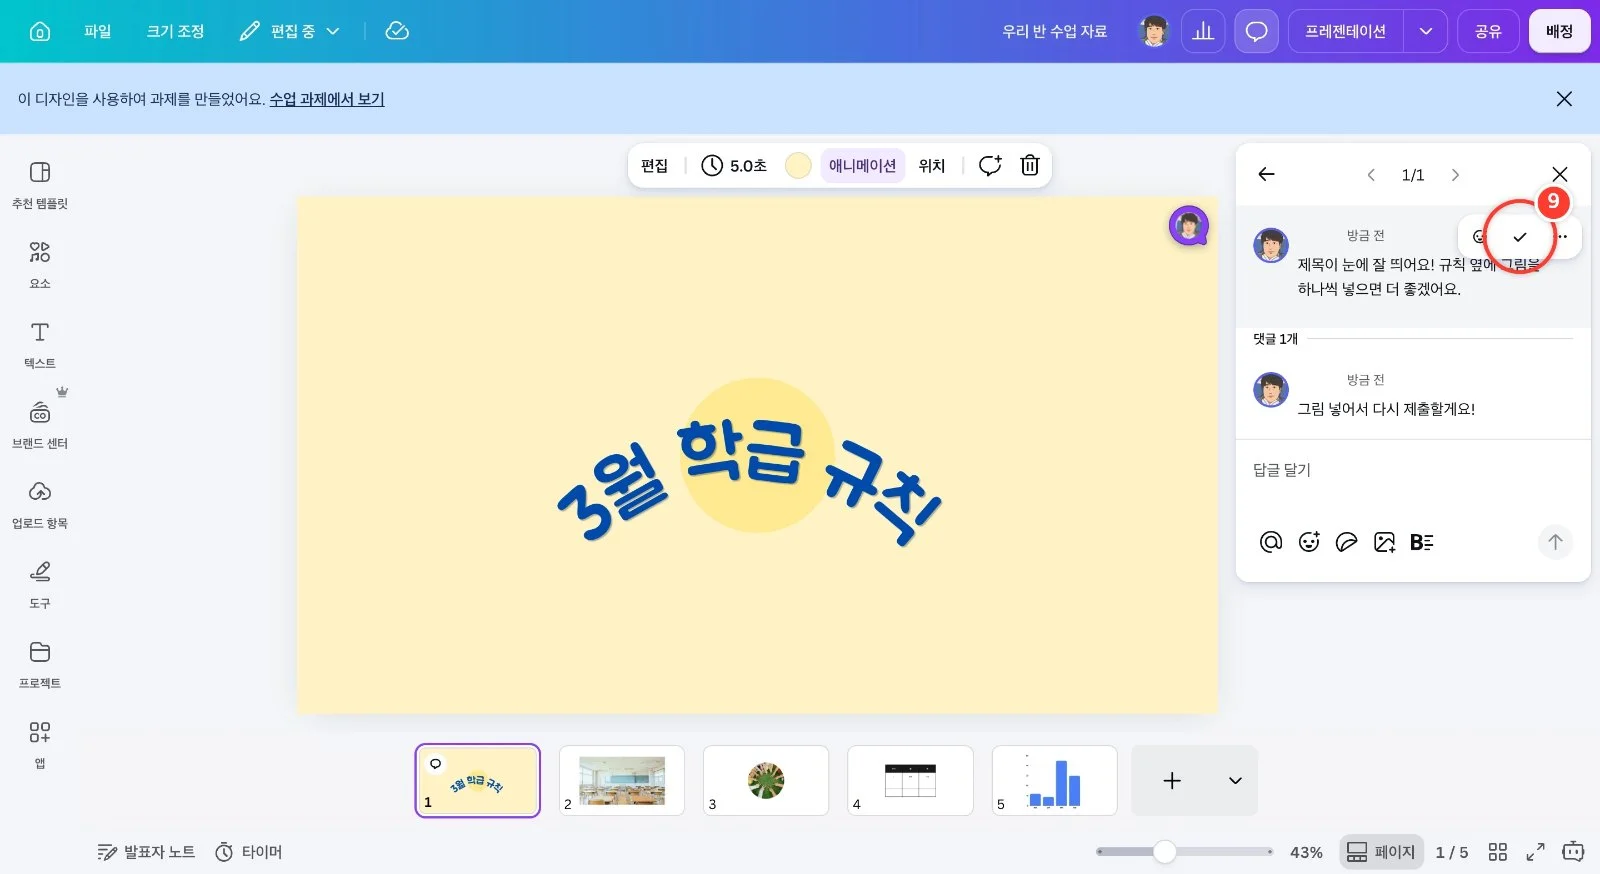Resolve the comment with the checkmark
Image resolution: width=1600 pixels, height=874 pixels.
[1520, 237]
